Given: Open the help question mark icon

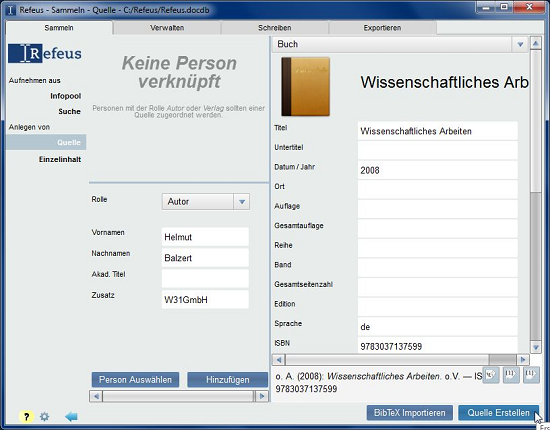Looking at the screenshot, I should coord(26,417).
